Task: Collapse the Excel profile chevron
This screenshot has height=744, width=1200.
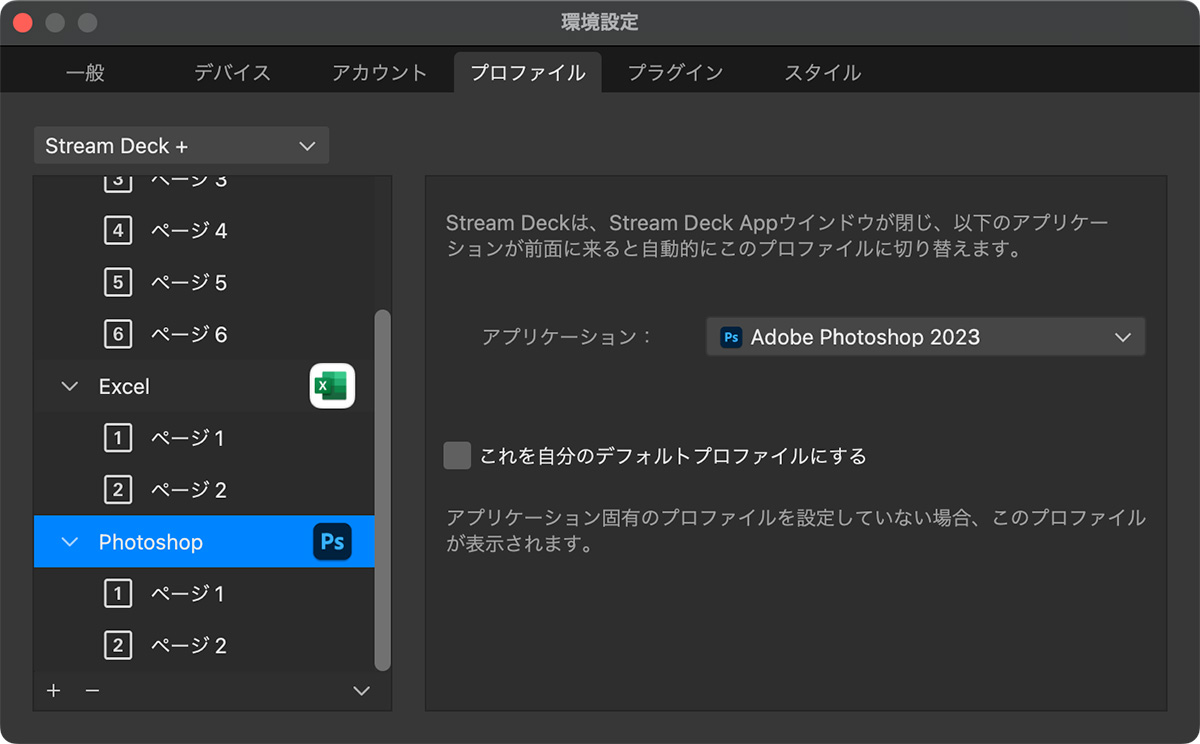Action: point(70,386)
